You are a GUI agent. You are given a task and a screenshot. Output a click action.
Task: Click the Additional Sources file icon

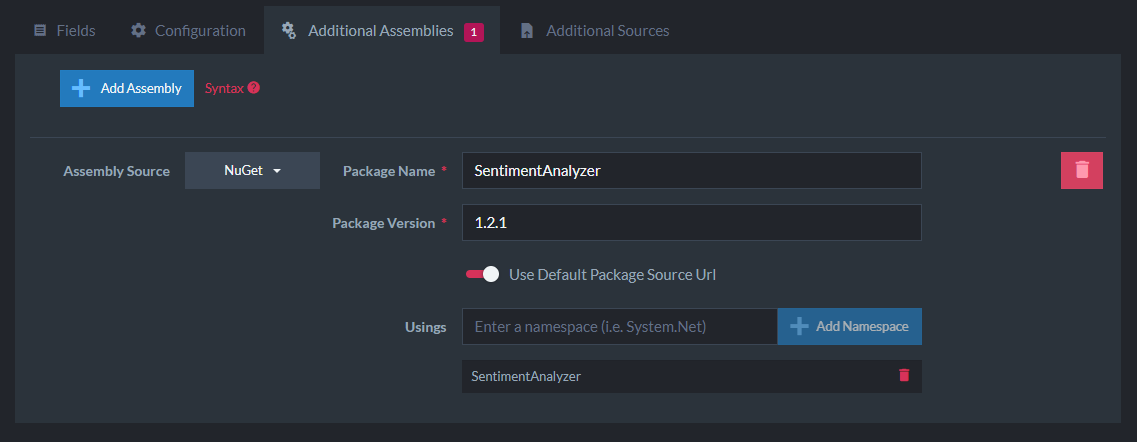click(527, 30)
